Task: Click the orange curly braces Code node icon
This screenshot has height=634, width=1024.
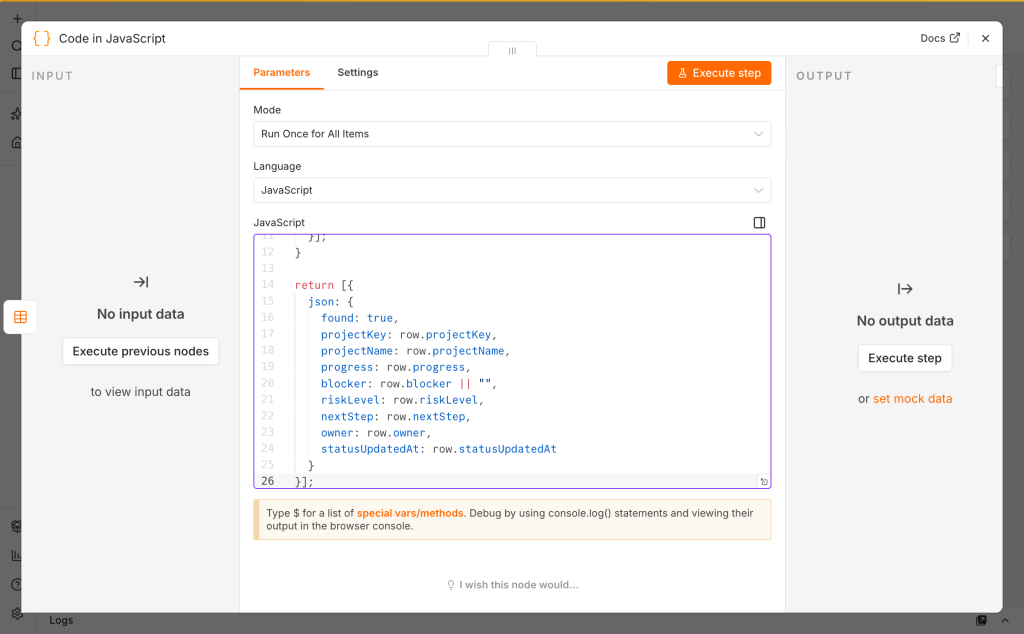Action: tap(42, 39)
